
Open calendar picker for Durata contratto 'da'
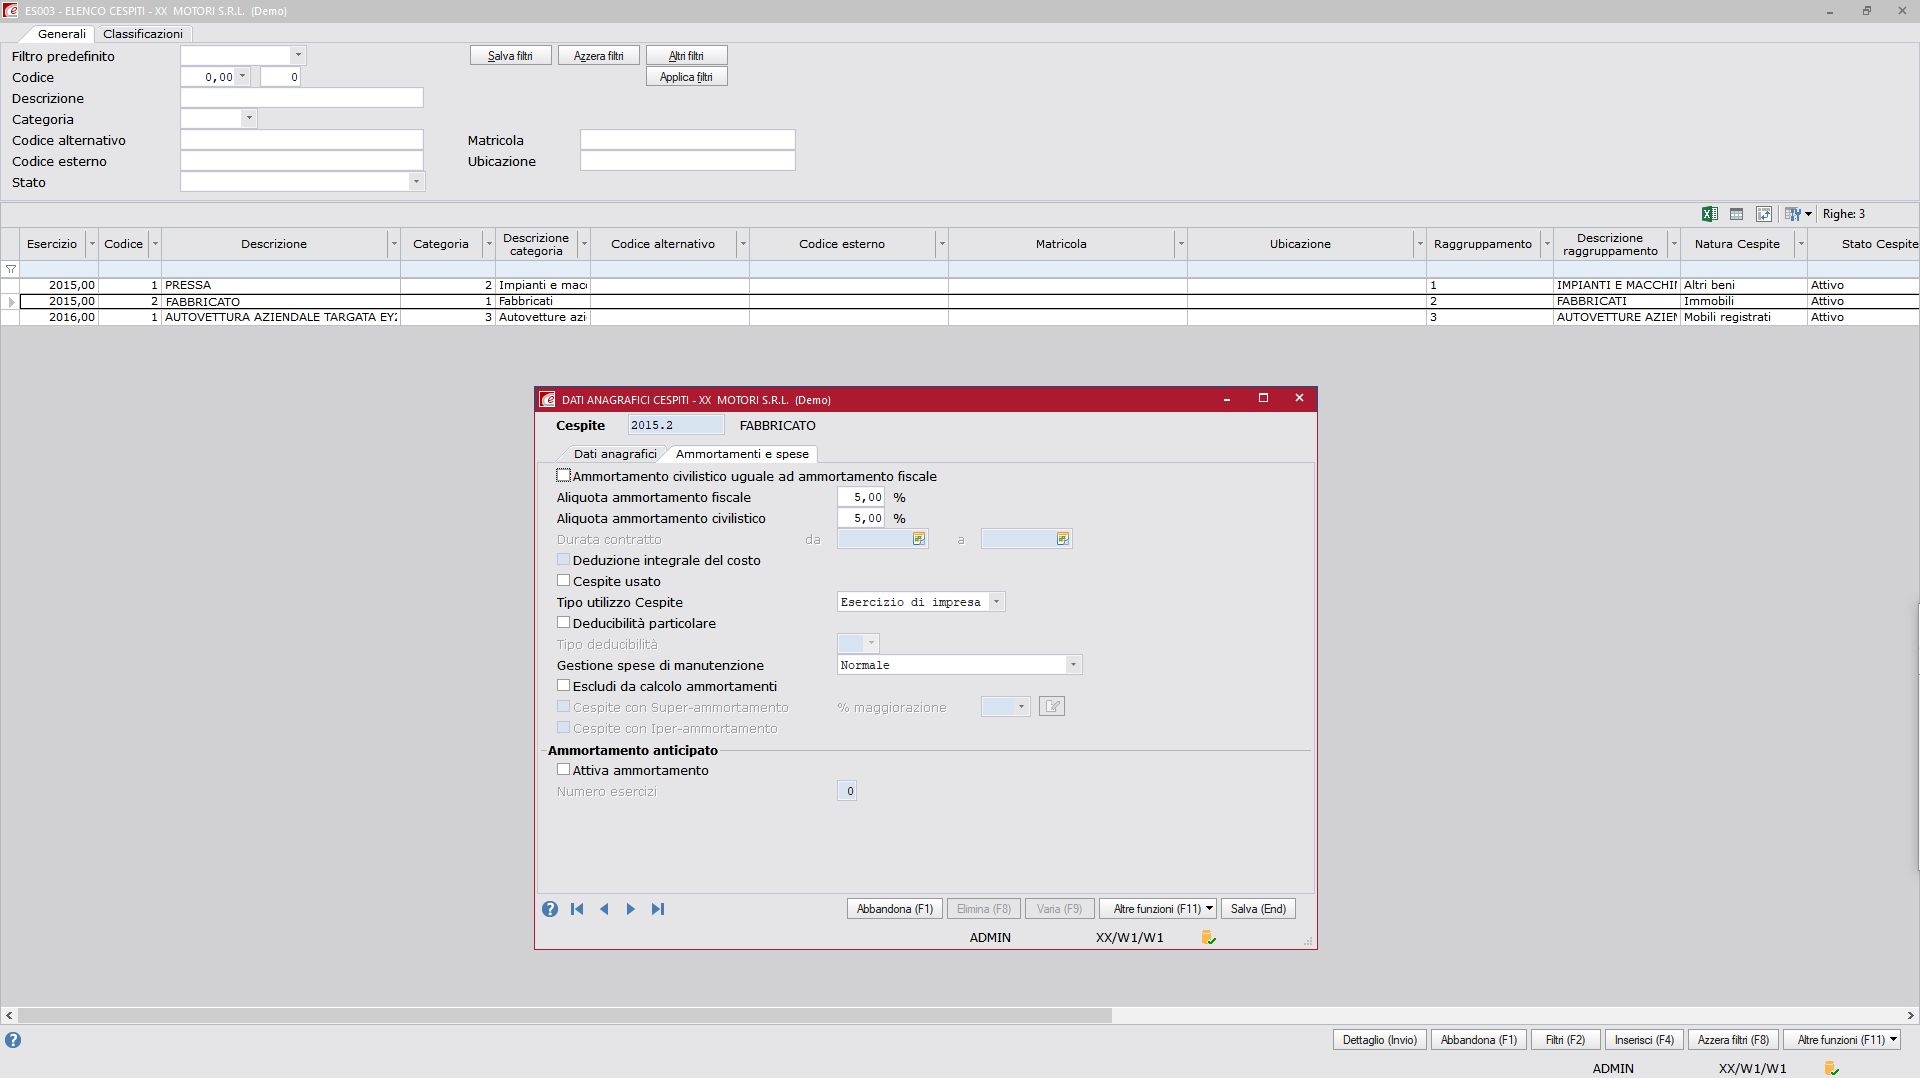(919, 539)
